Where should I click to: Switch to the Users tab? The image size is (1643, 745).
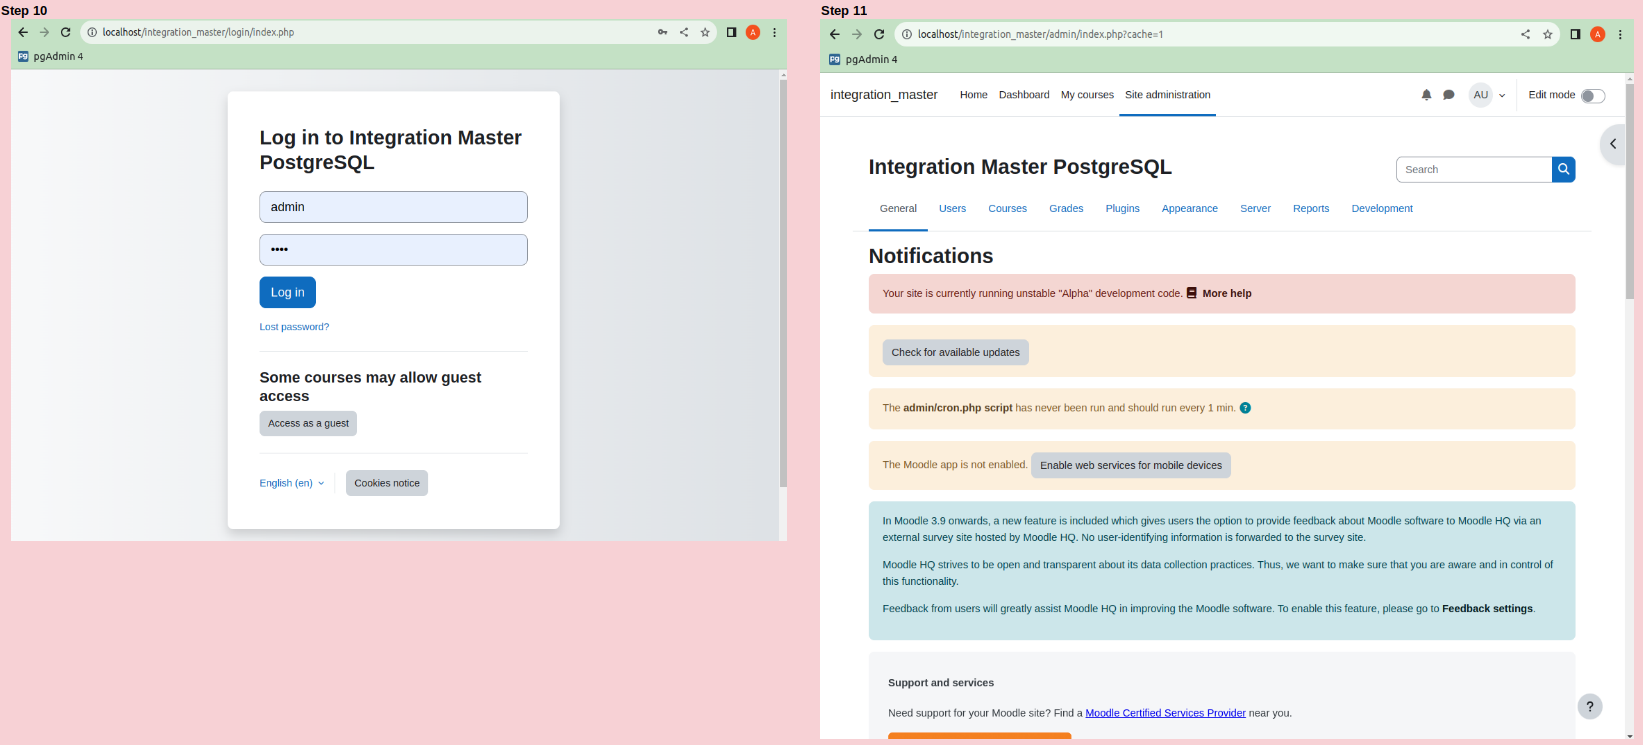(952, 208)
